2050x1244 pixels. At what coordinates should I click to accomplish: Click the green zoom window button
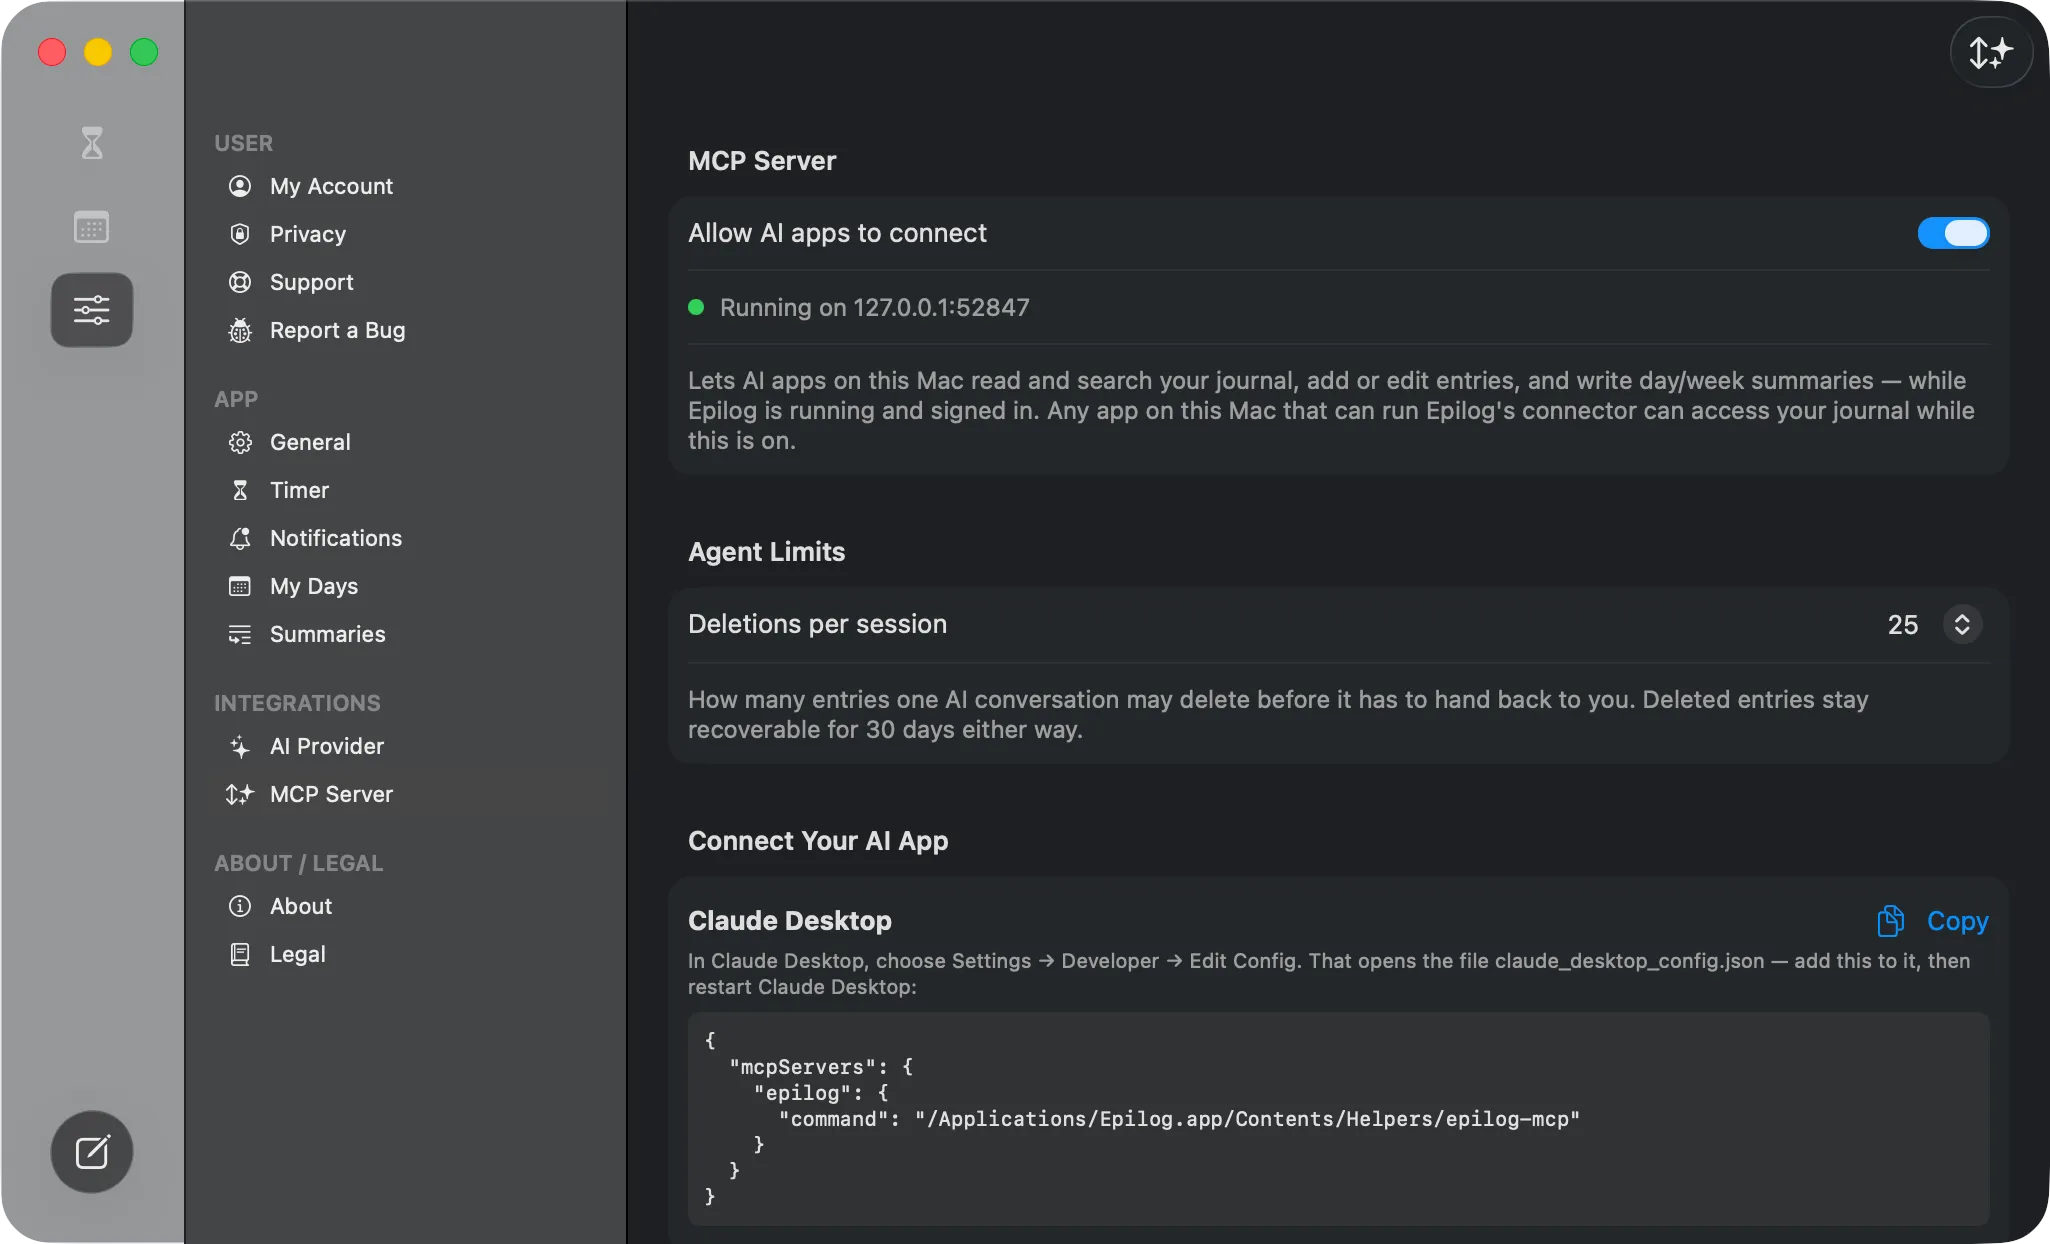click(x=144, y=52)
